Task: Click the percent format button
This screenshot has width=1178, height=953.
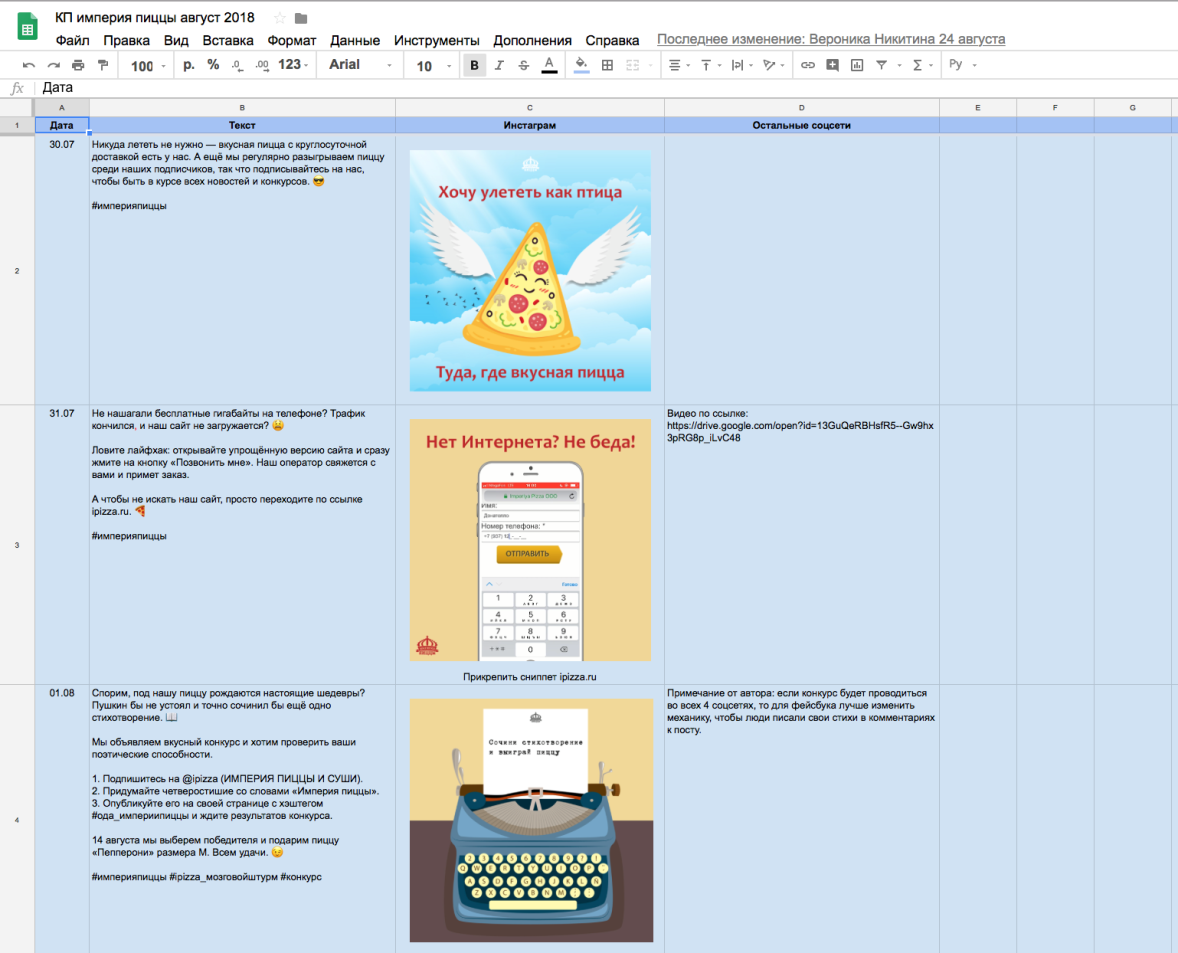Action: [213, 65]
